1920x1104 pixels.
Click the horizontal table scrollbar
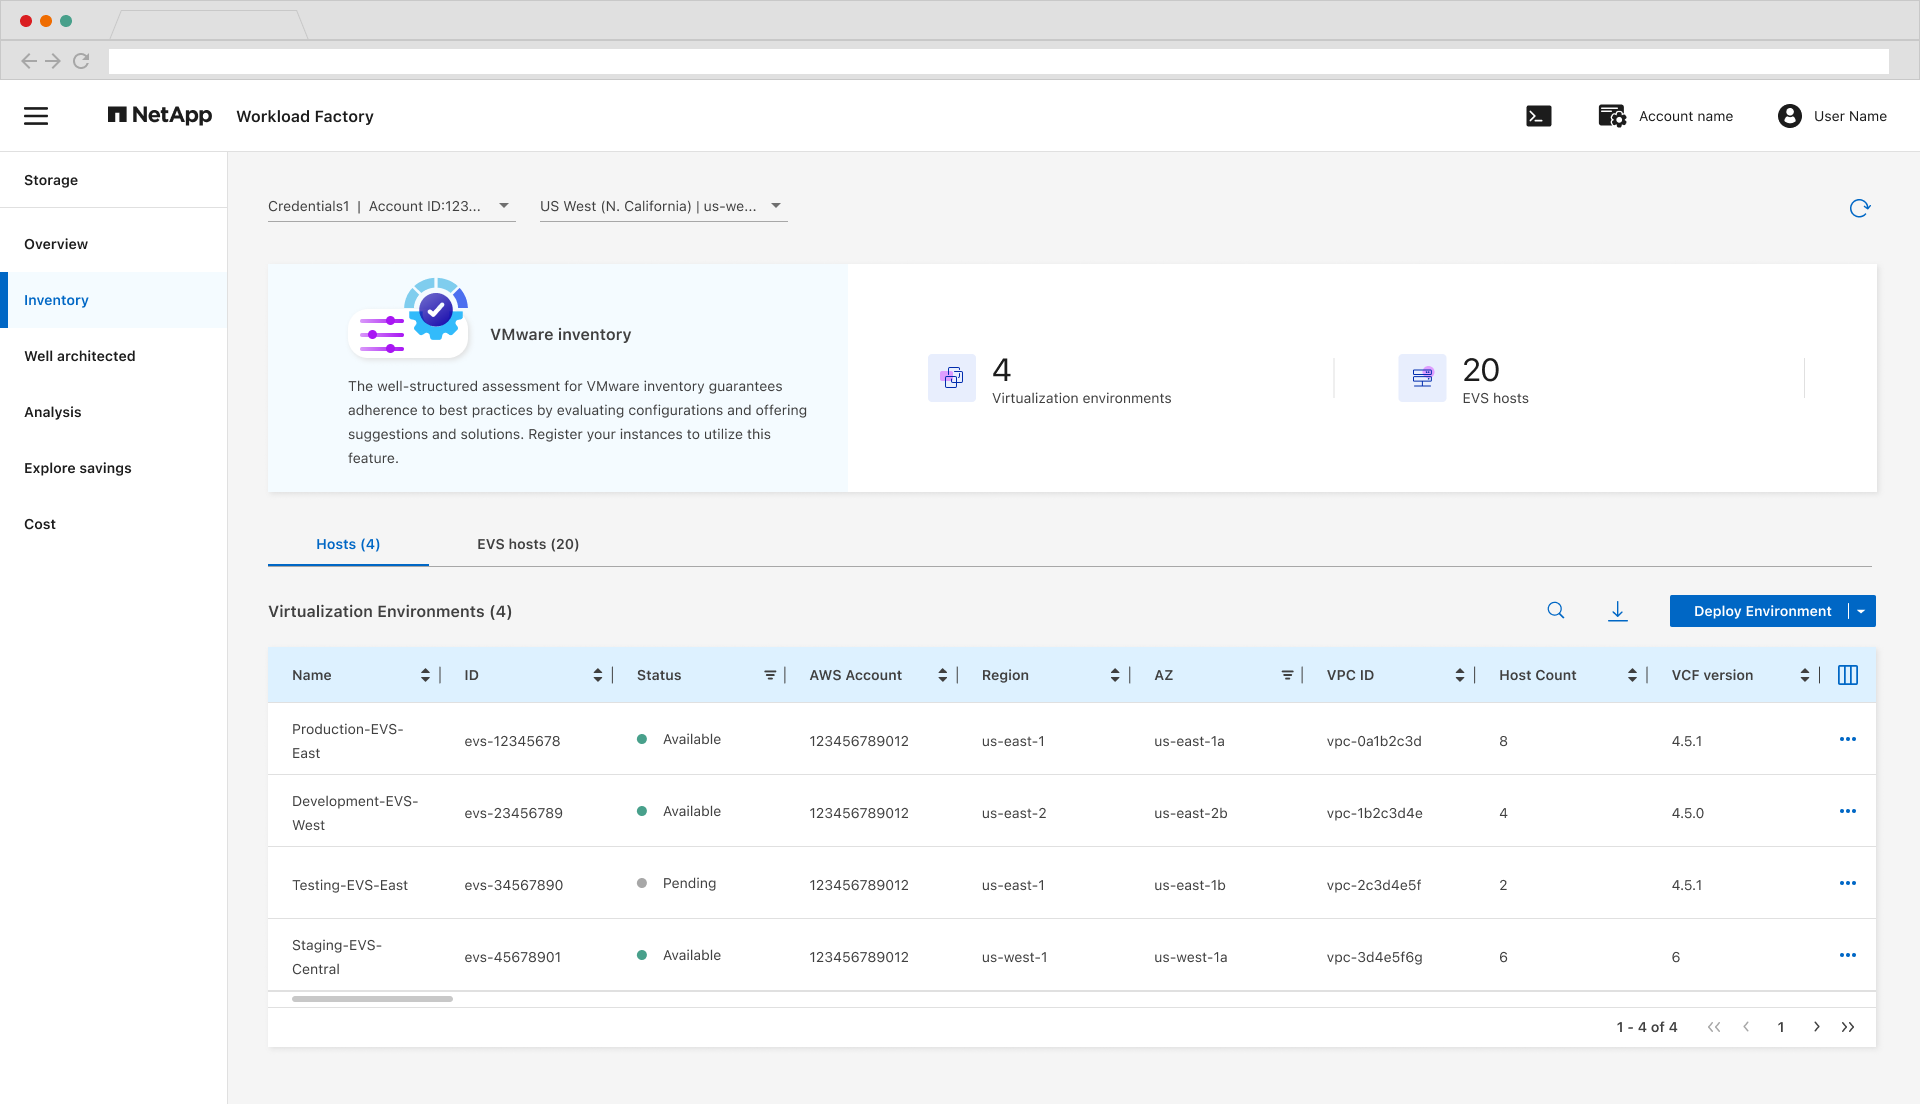[x=372, y=999]
